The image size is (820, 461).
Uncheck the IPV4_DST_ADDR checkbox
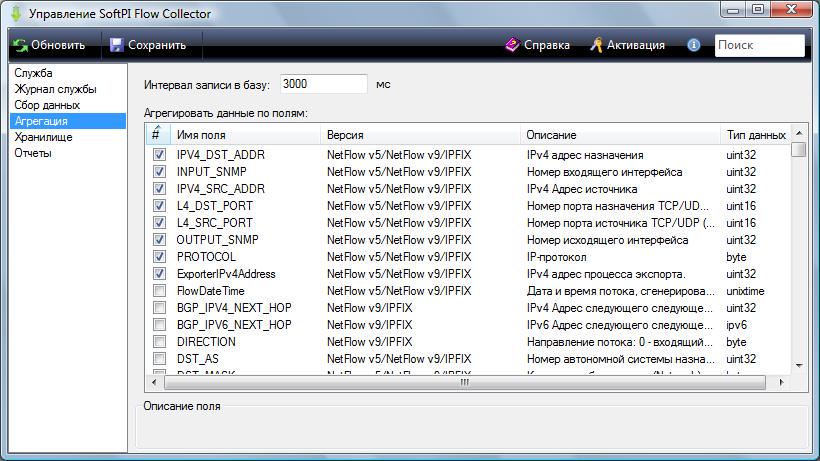(x=160, y=155)
